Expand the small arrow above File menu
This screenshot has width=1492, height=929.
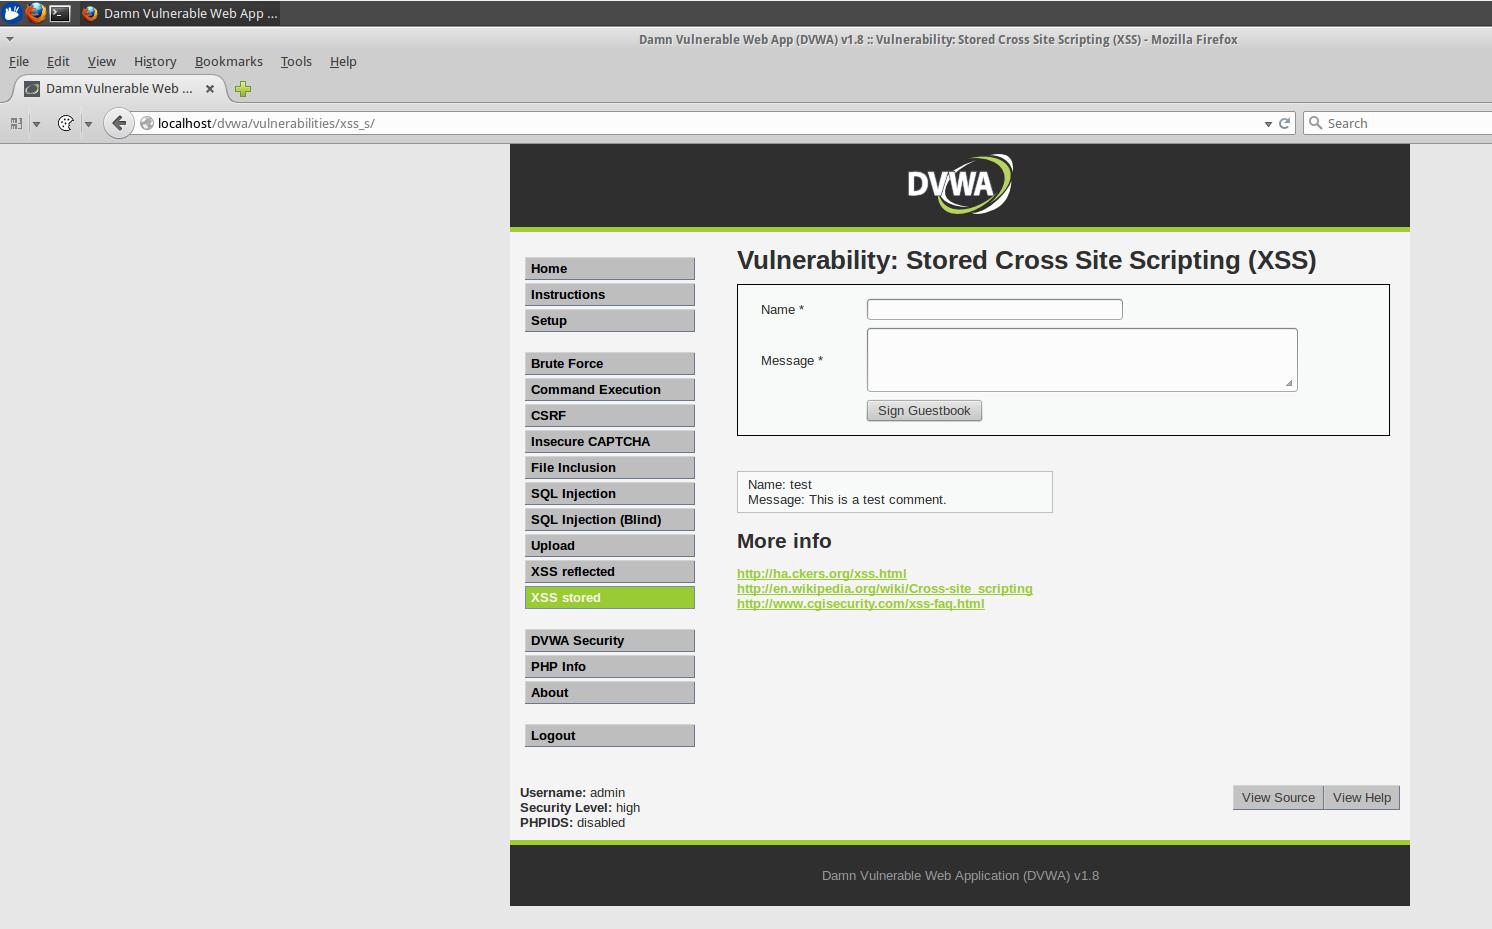coord(10,39)
